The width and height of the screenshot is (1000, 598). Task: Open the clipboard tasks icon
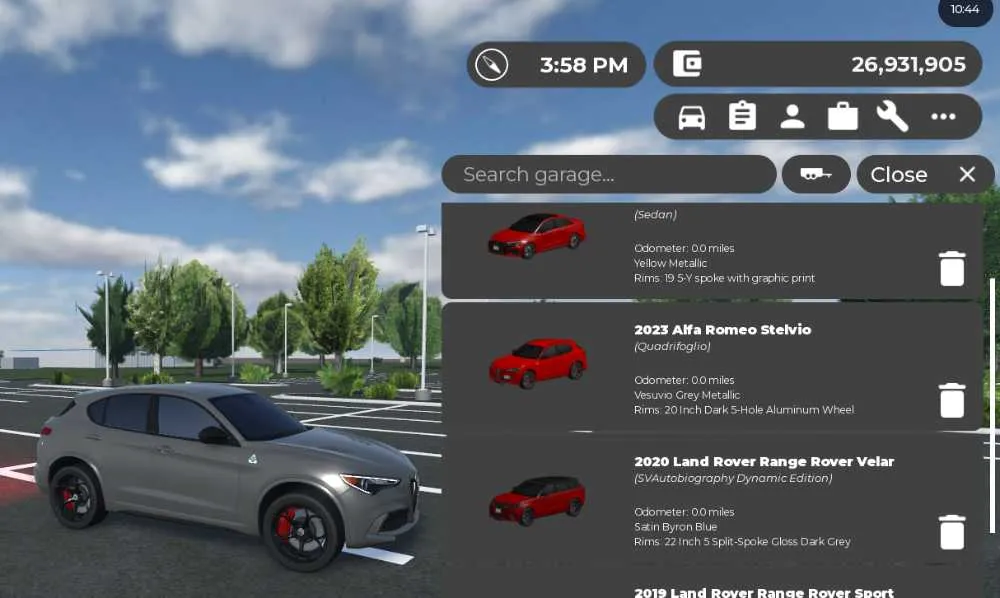pyautogui.click(x=742, y=117)
